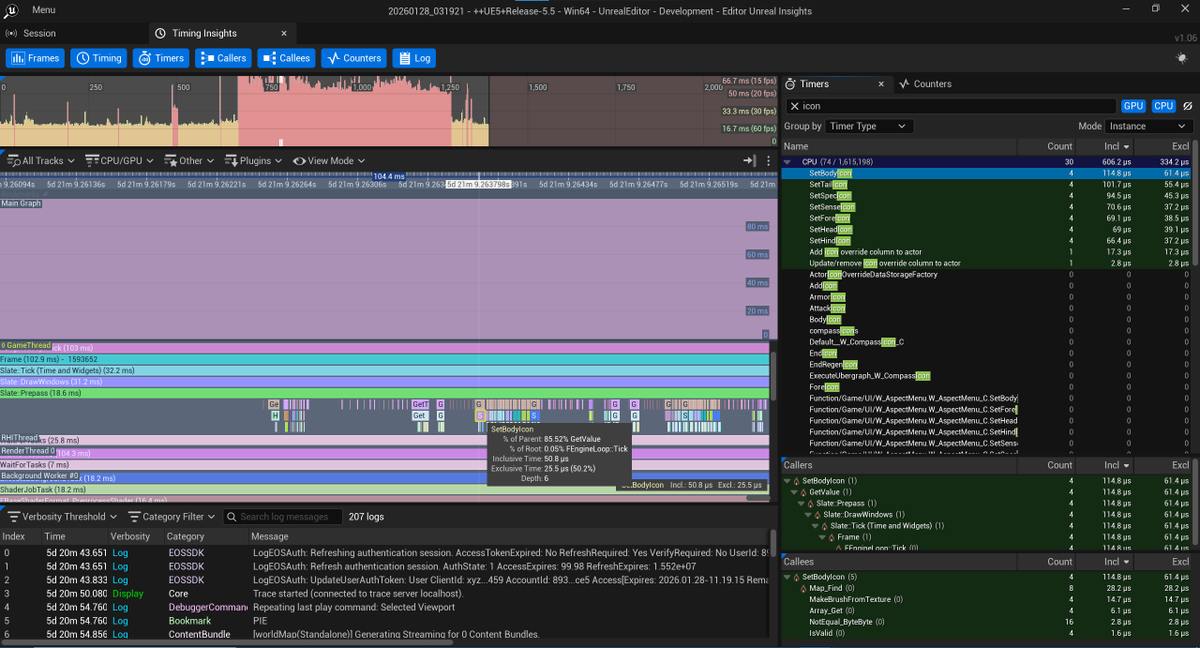Open the Group by Timer Type dropdown

tap(868, 126)
